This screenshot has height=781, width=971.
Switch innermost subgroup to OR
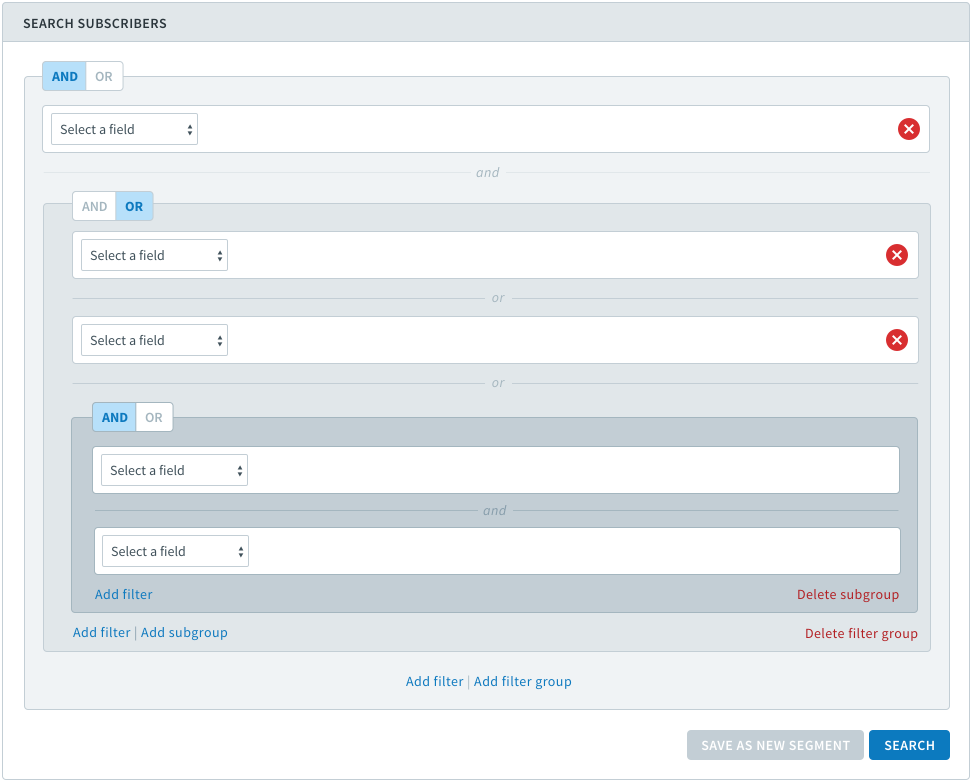[154, 417]
